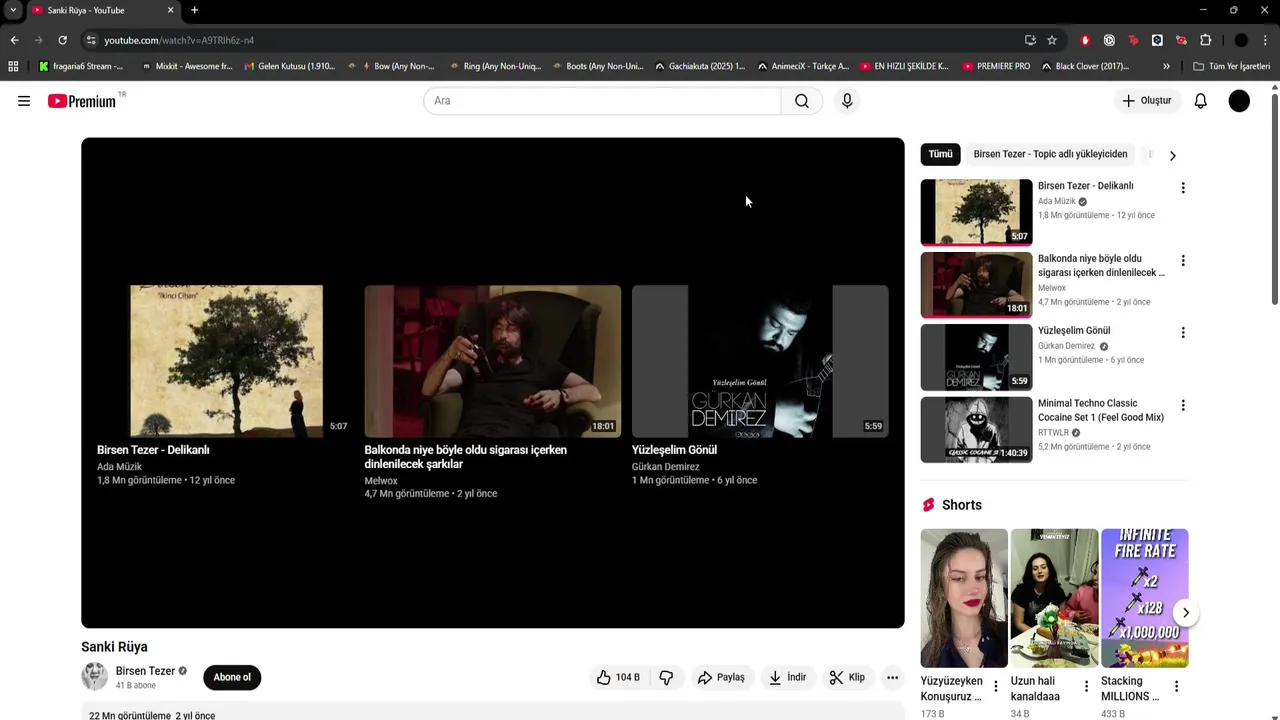Open the YouTube hamburger guide menu

[x=24, y=101]
